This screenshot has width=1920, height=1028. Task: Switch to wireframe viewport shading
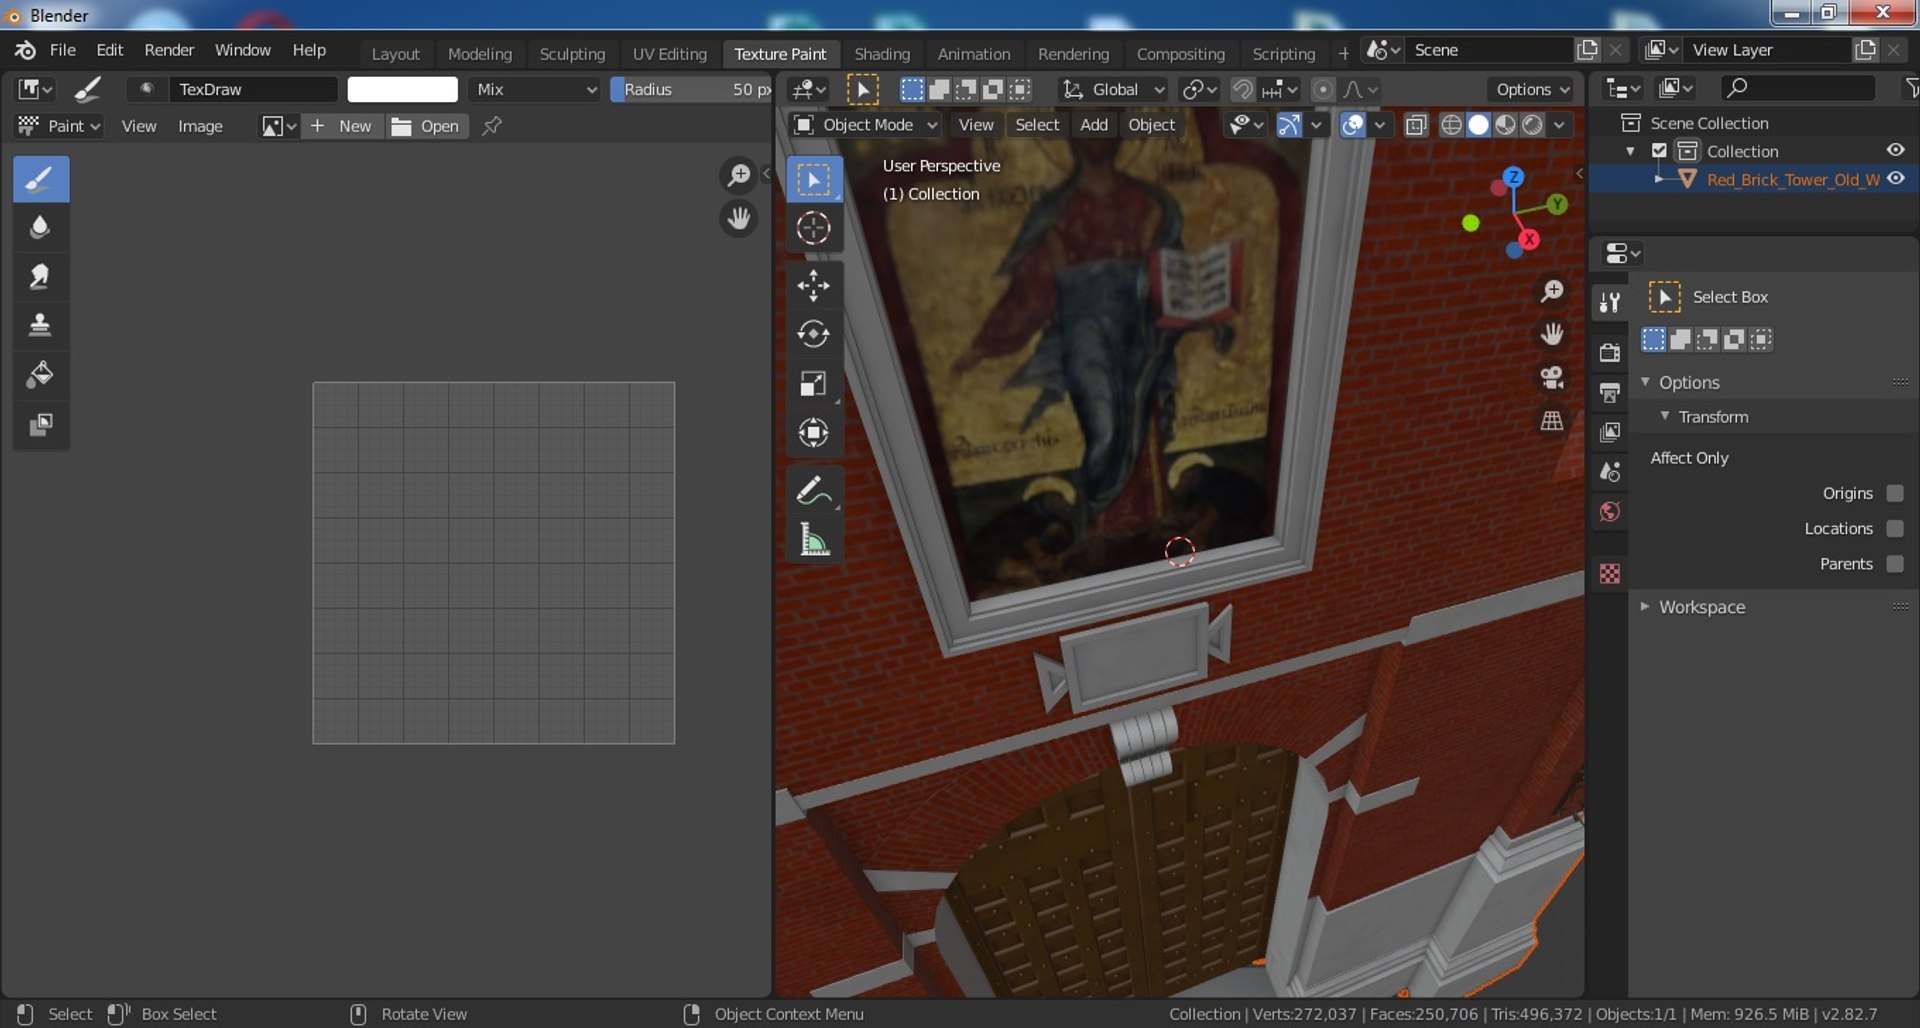tap(1451, 125)
